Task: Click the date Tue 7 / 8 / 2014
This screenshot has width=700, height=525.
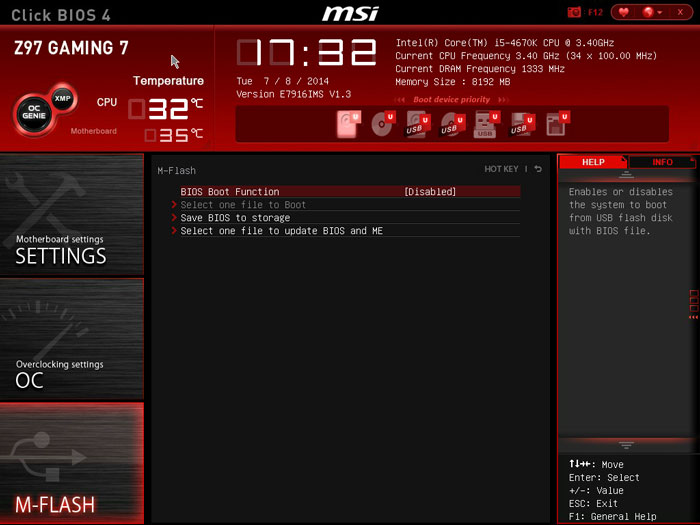Action: click(282, 81)
